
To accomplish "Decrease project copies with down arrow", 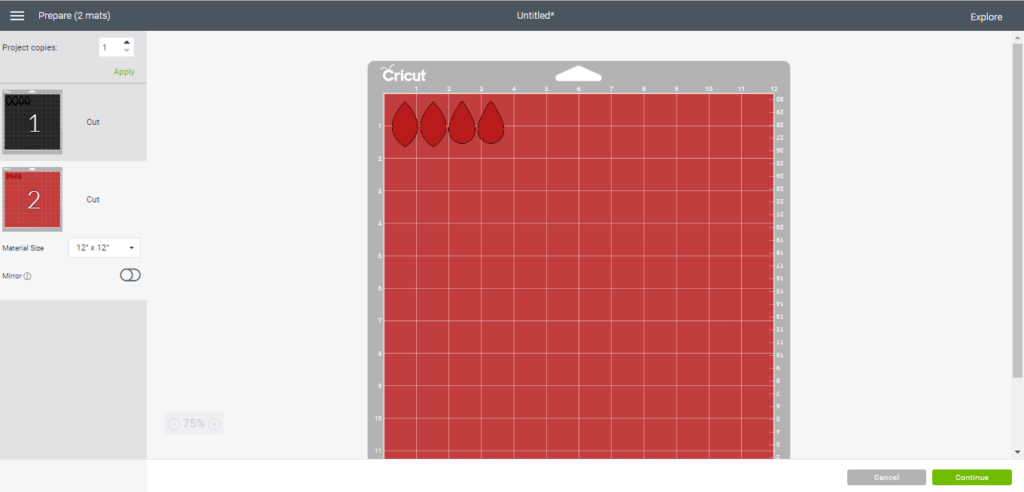I will pos(126,51).
